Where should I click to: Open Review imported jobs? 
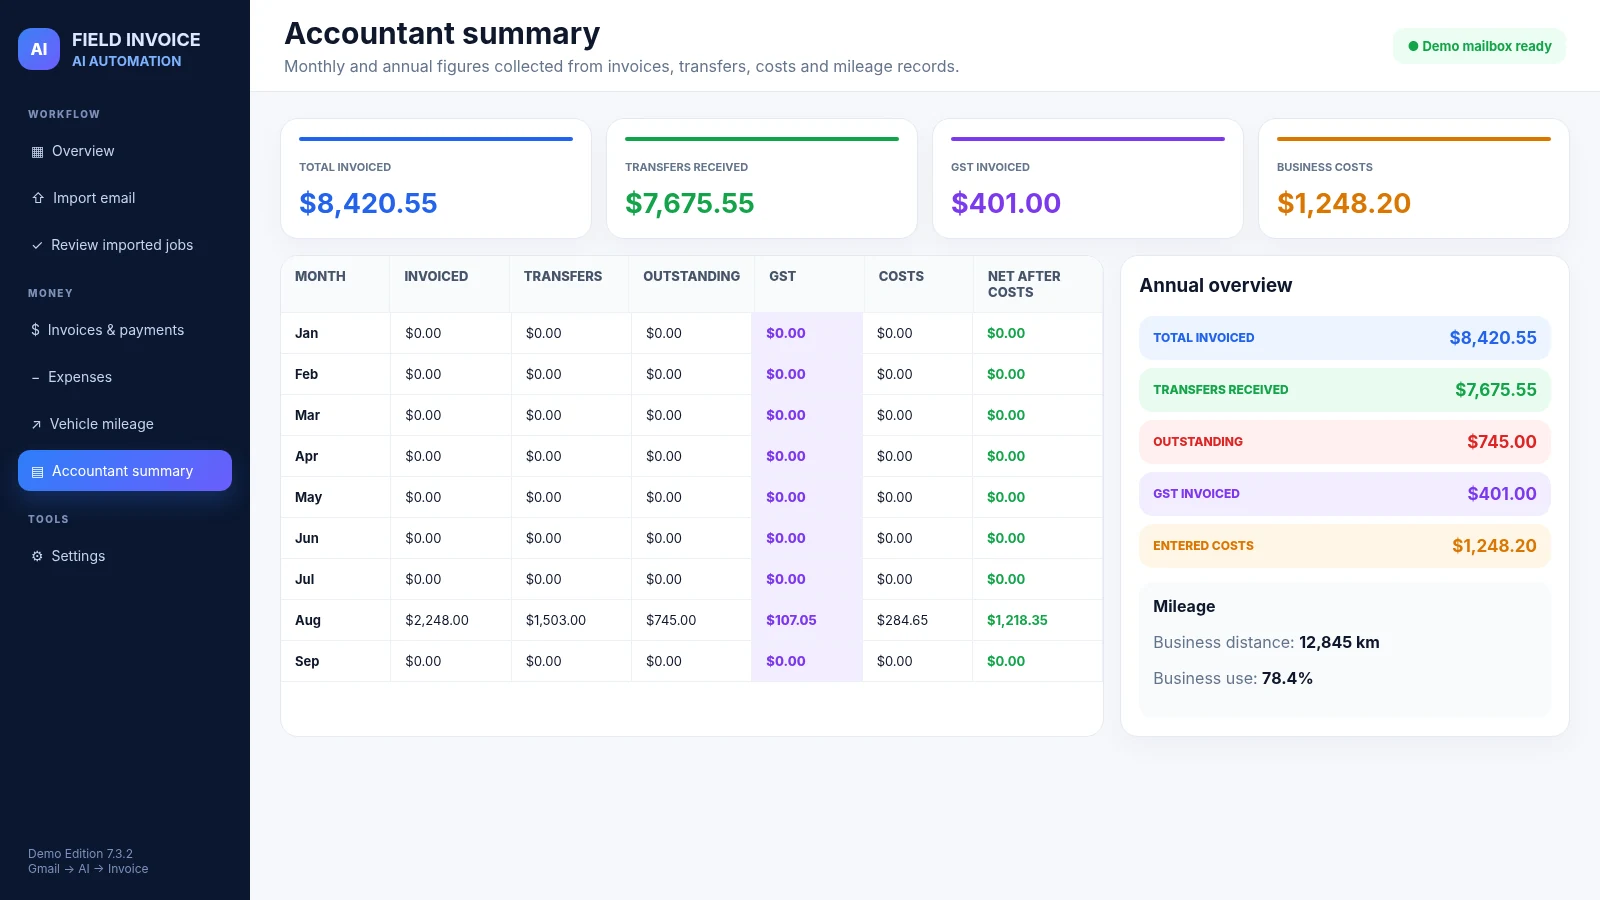(x=125, y=245)
